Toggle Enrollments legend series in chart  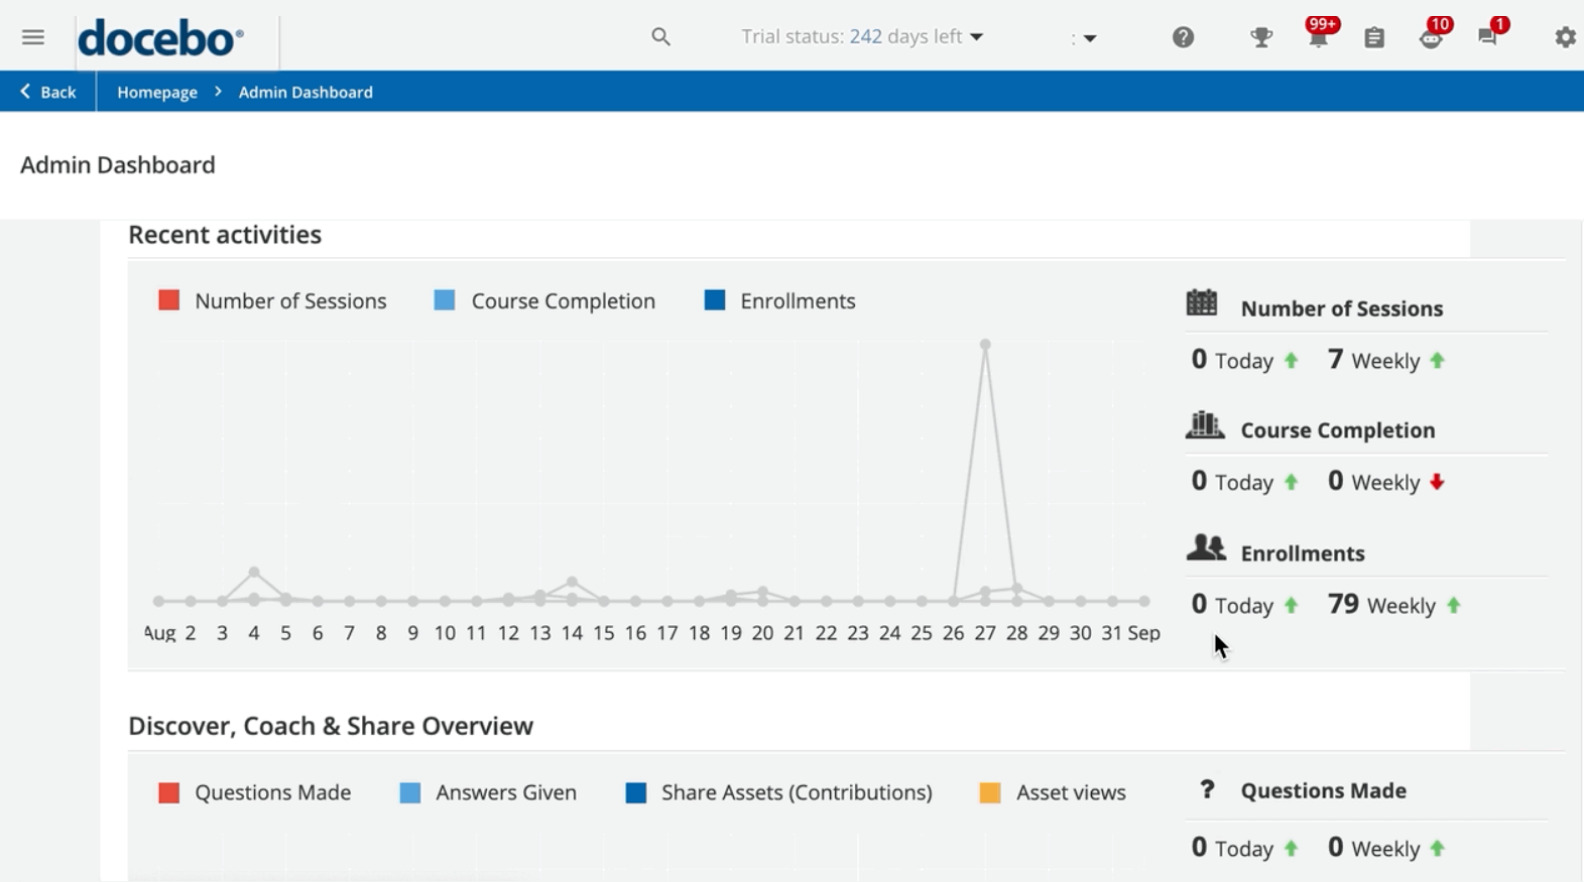click(780, 301)
